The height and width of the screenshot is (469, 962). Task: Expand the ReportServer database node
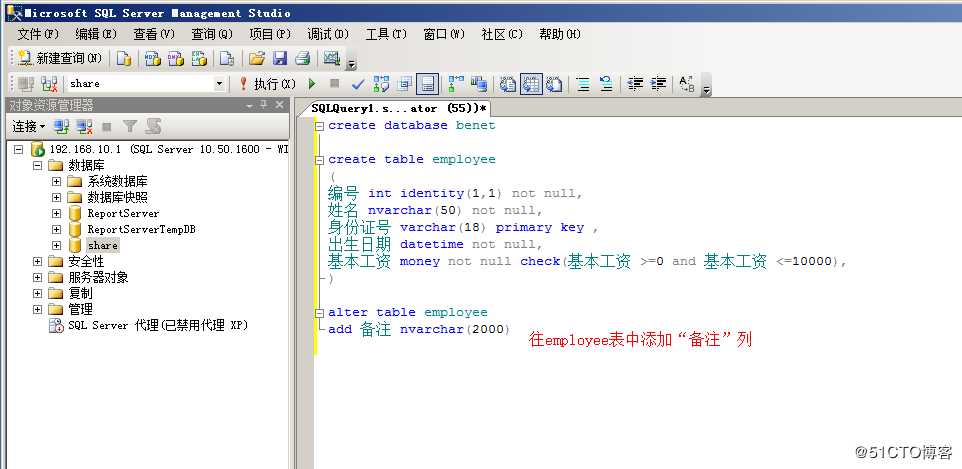click(x=56, y=214)
